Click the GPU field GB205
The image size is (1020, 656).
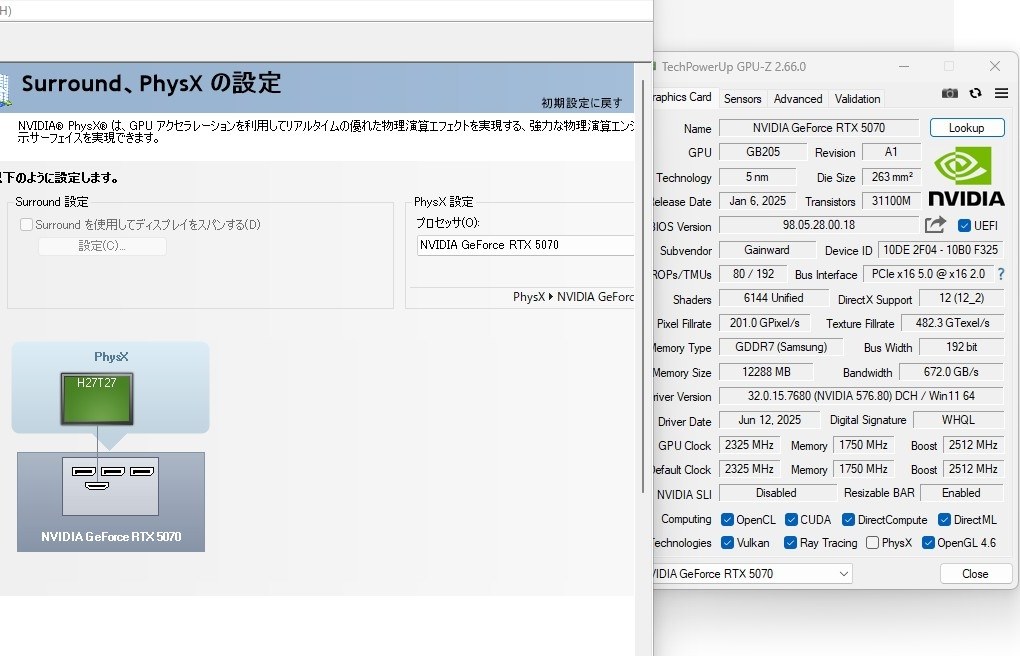pos(763,152)
